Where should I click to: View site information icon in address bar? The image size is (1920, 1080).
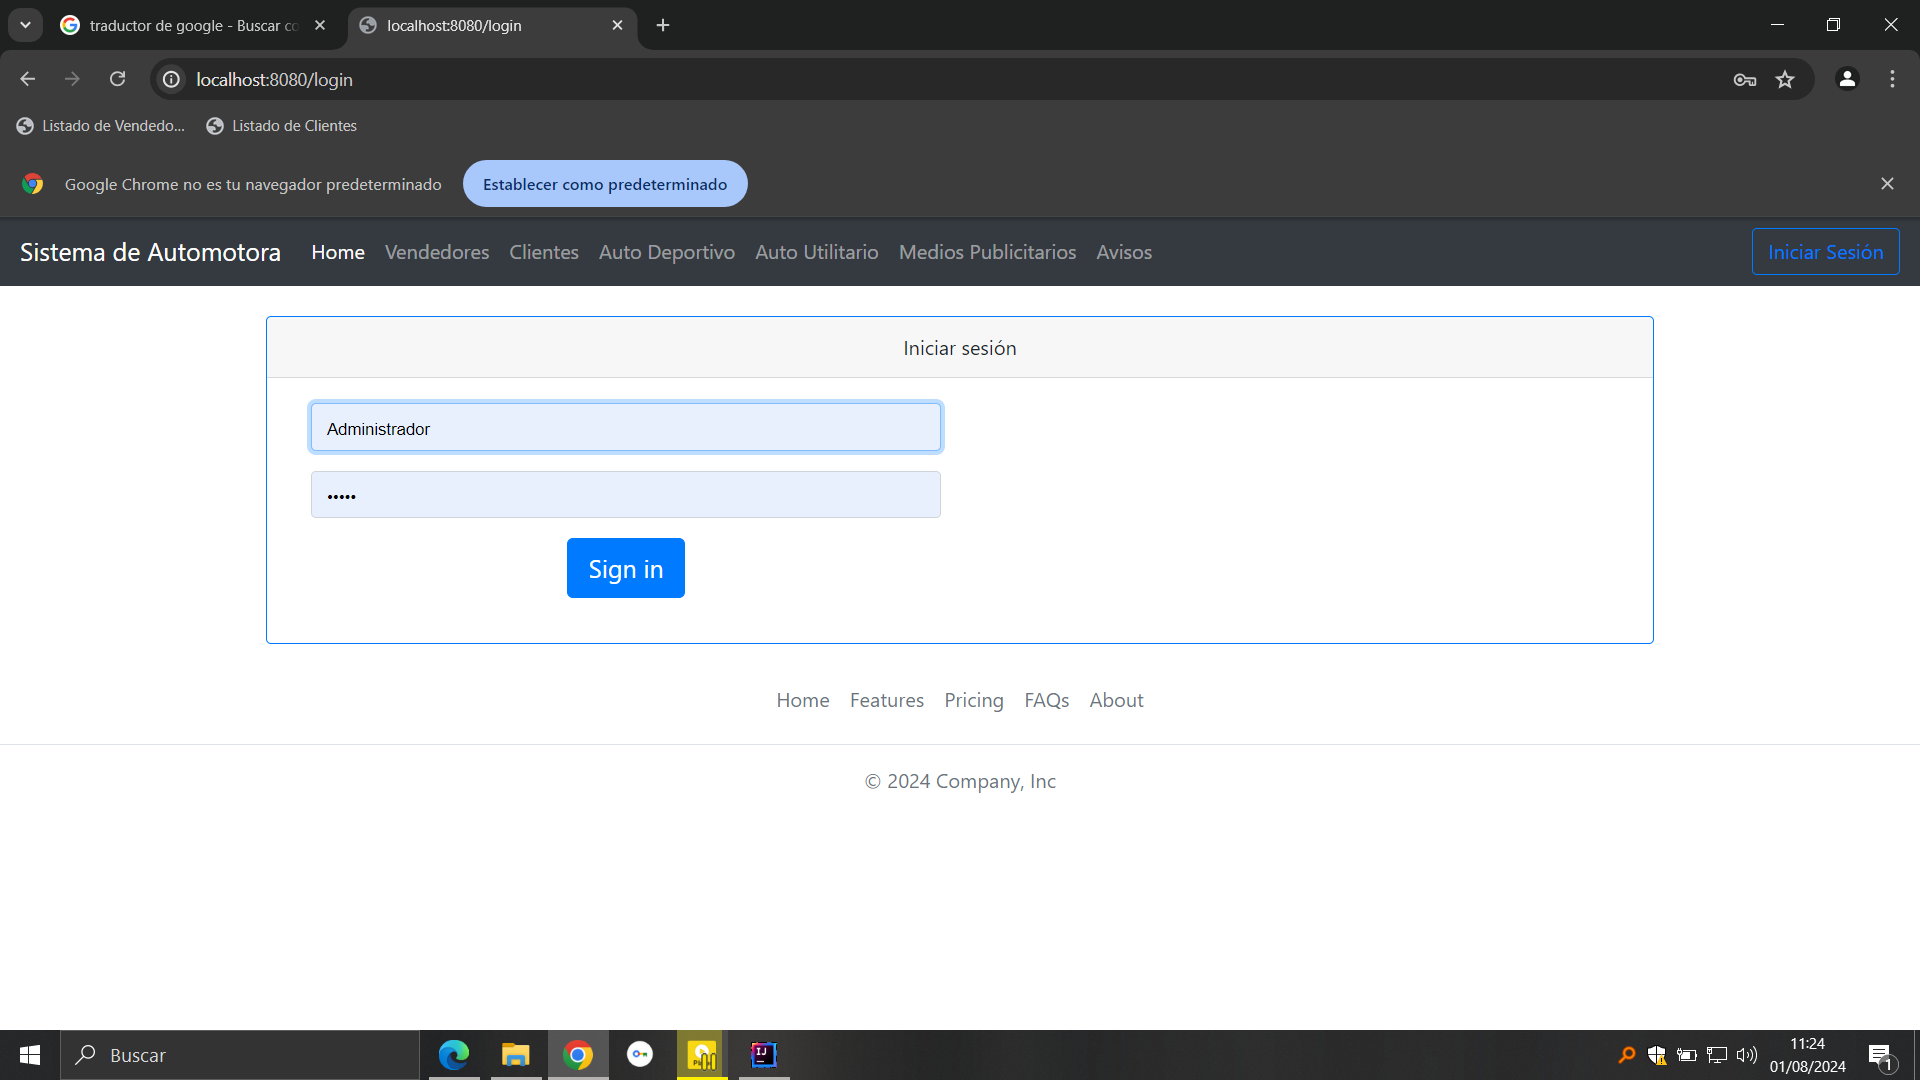click(170, 79)
